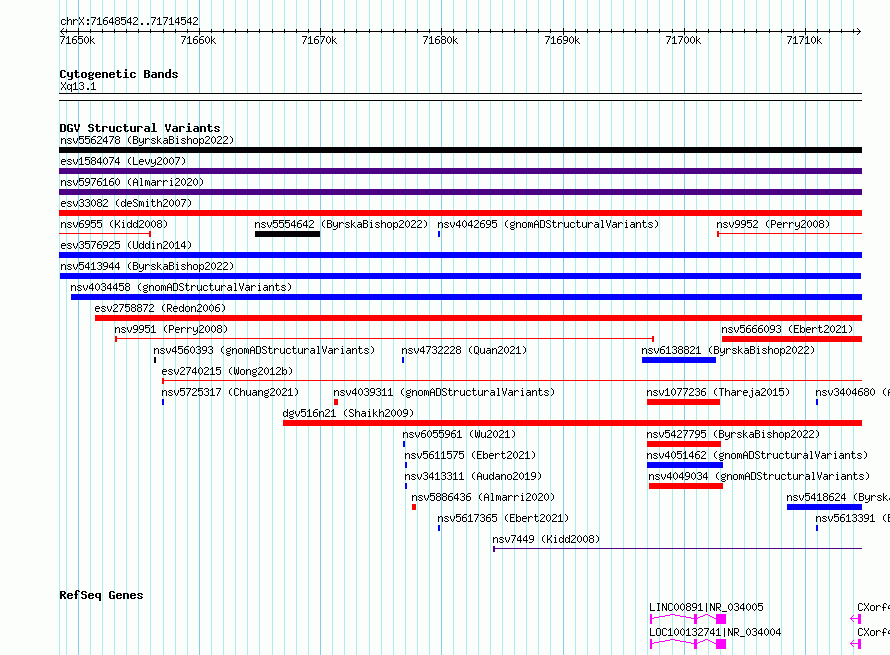
Task: Click nsv5611575 (Ebert2021) label
Action: point(470,455)
